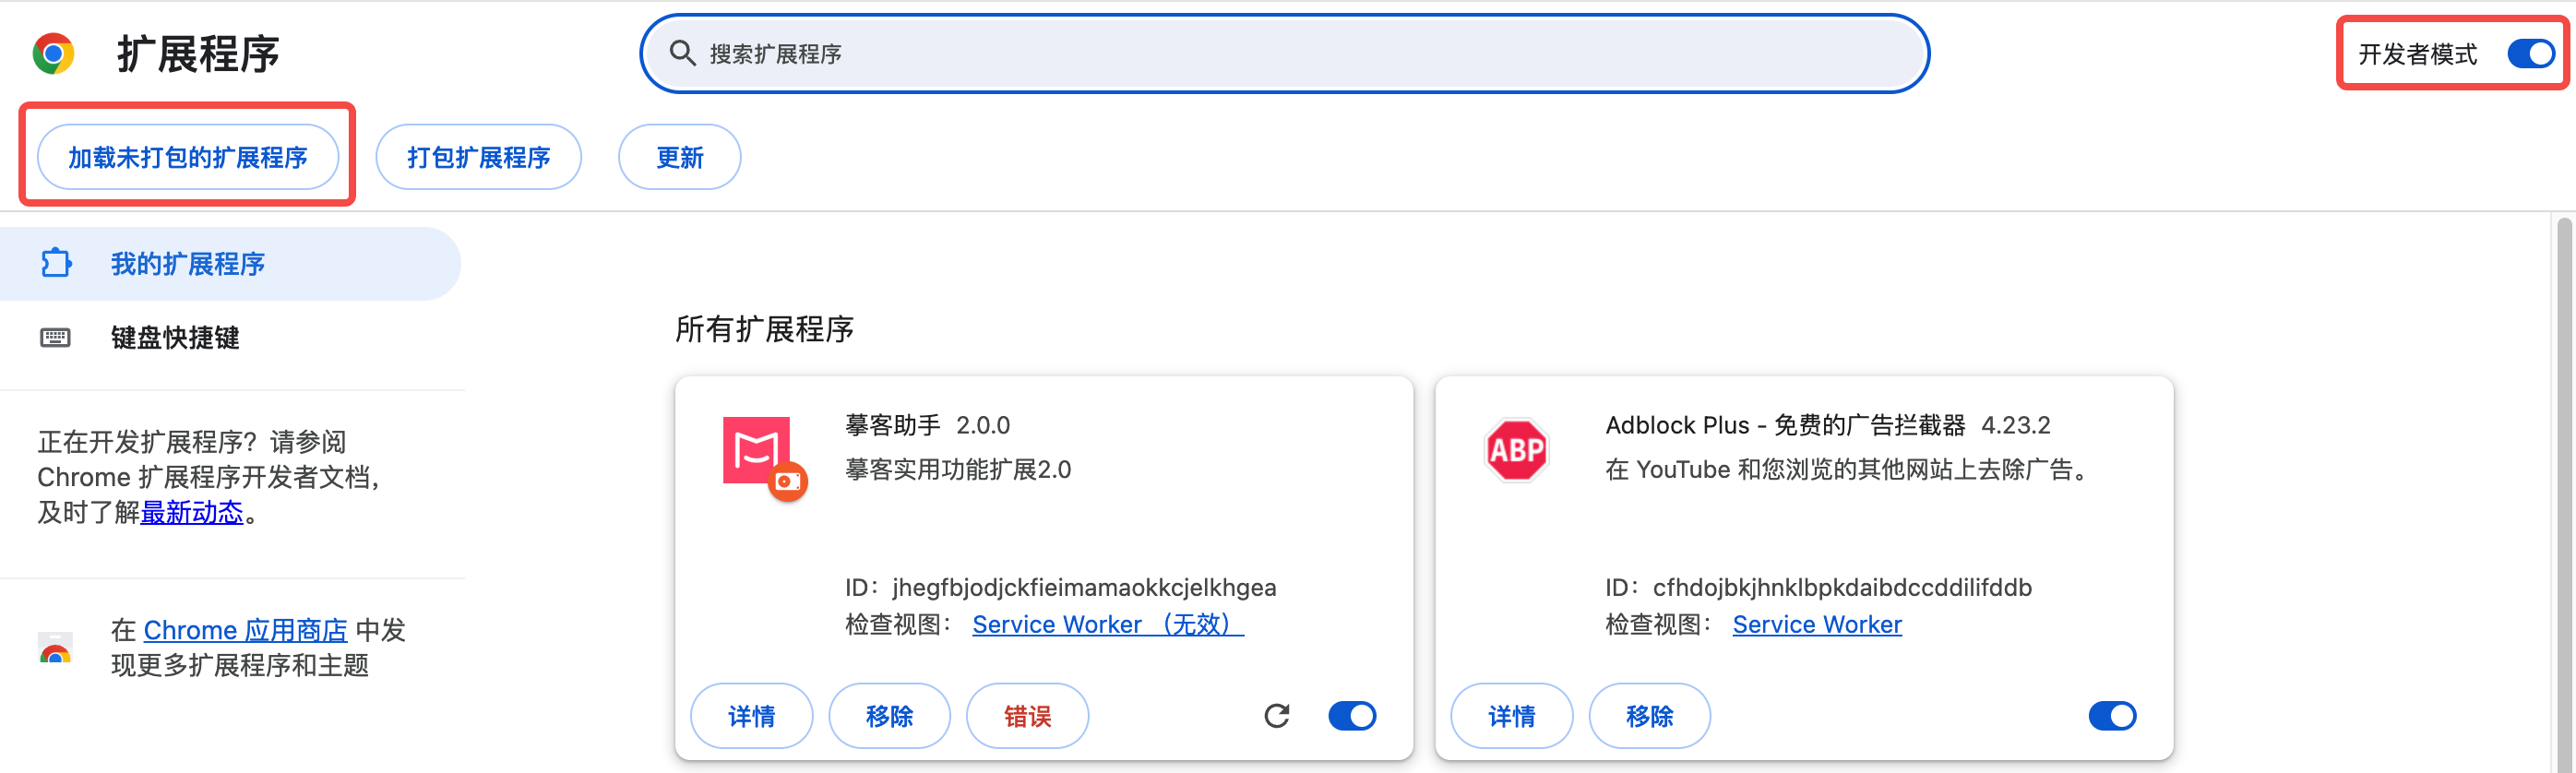This screenshot has width=2576, height=773.
Task: Disable the Adblock Plus extension toggle
Action: pos(2112,716)
